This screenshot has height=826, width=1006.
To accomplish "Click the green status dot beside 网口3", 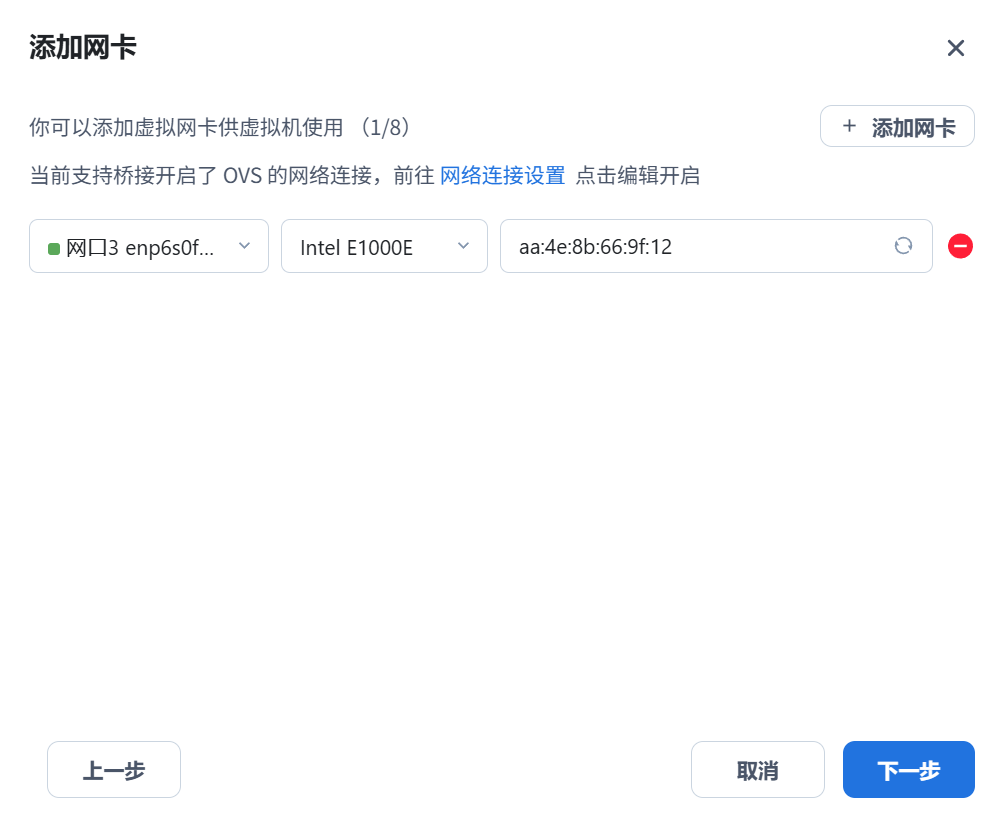I will pyautogui.click(x=52, y=246).
